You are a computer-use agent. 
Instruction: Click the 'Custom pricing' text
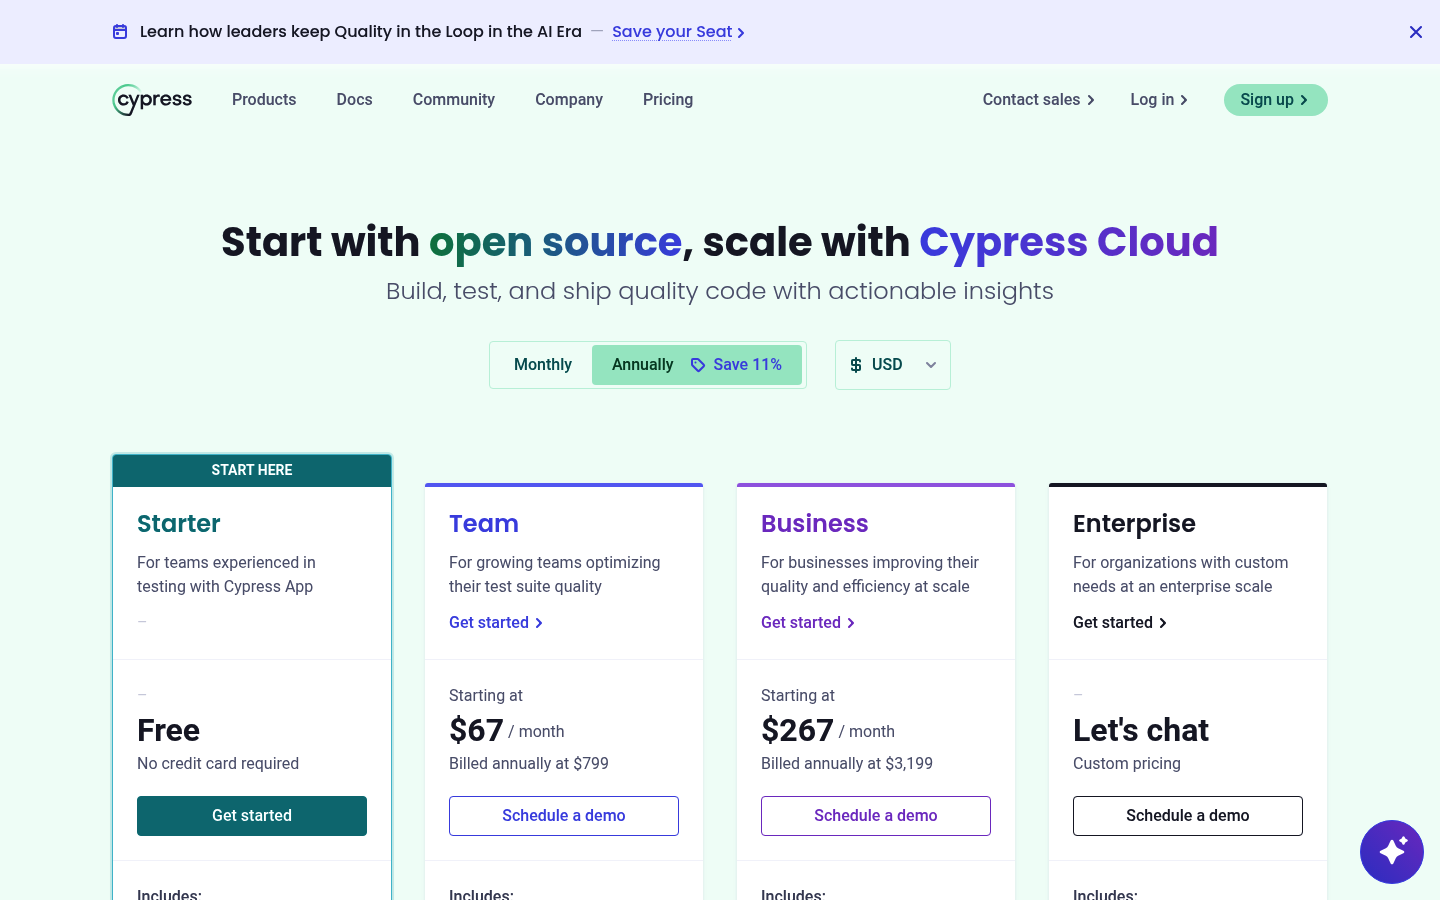(1127, 764)
